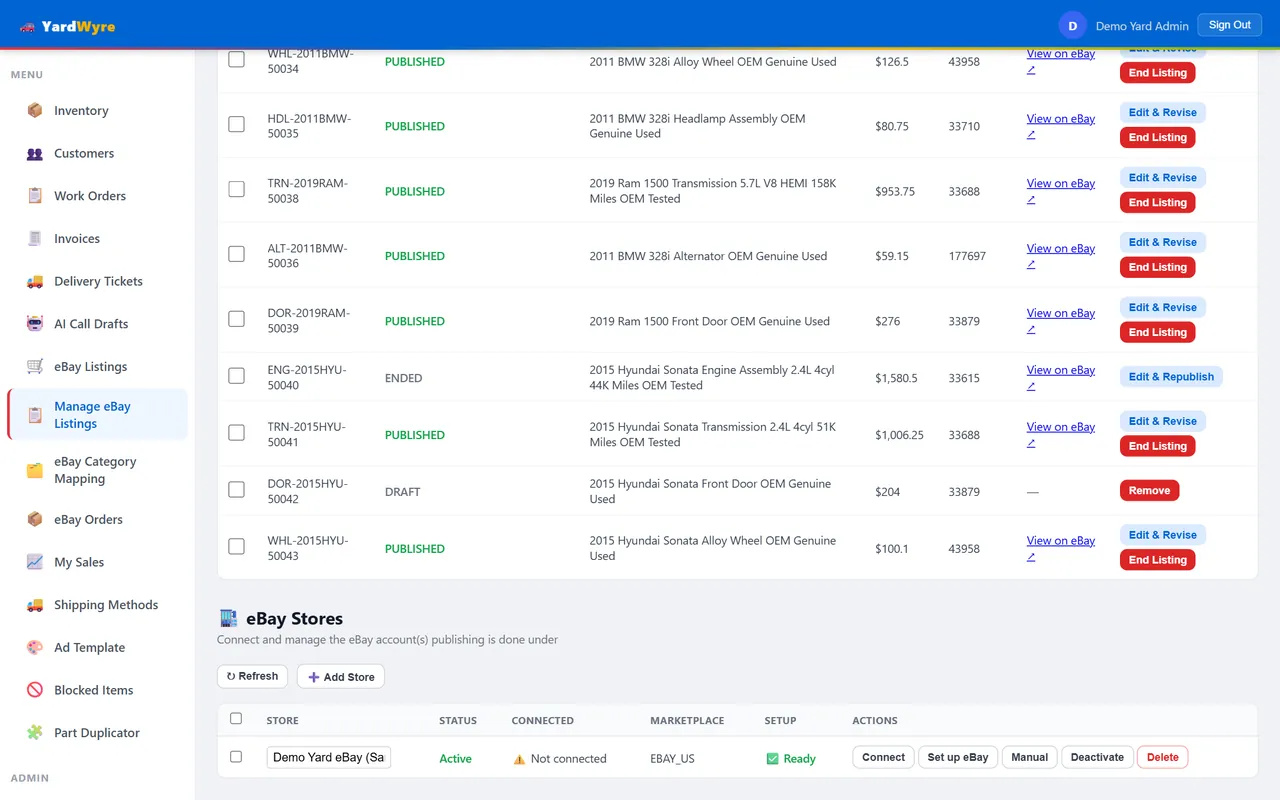
Task: Select the Demo Yard eBay store checkbox
Action: pyautogui.click(x=236, y=757)
